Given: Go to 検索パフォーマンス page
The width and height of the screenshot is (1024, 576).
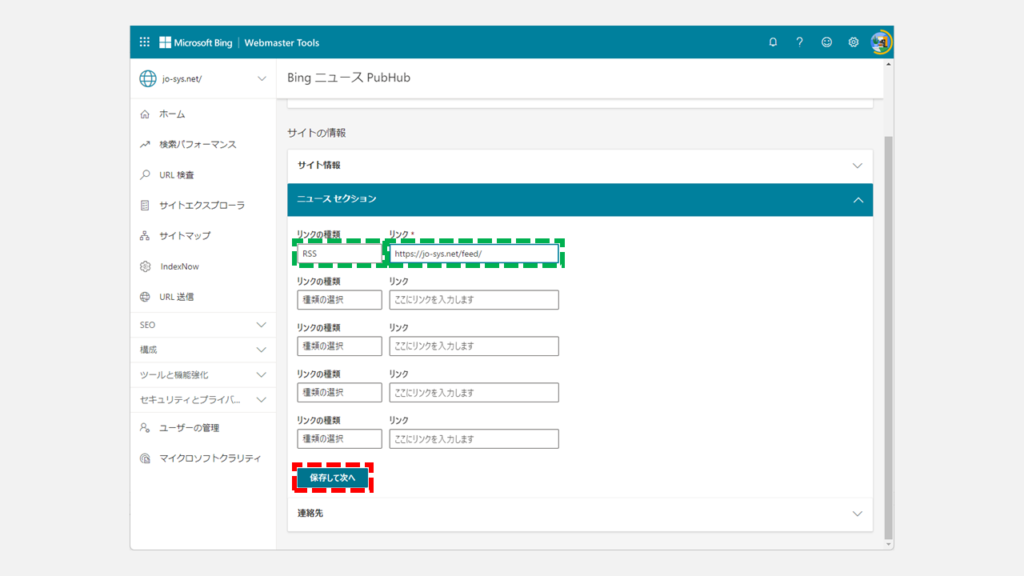Looking at the screenshot, I should point(197,144).
